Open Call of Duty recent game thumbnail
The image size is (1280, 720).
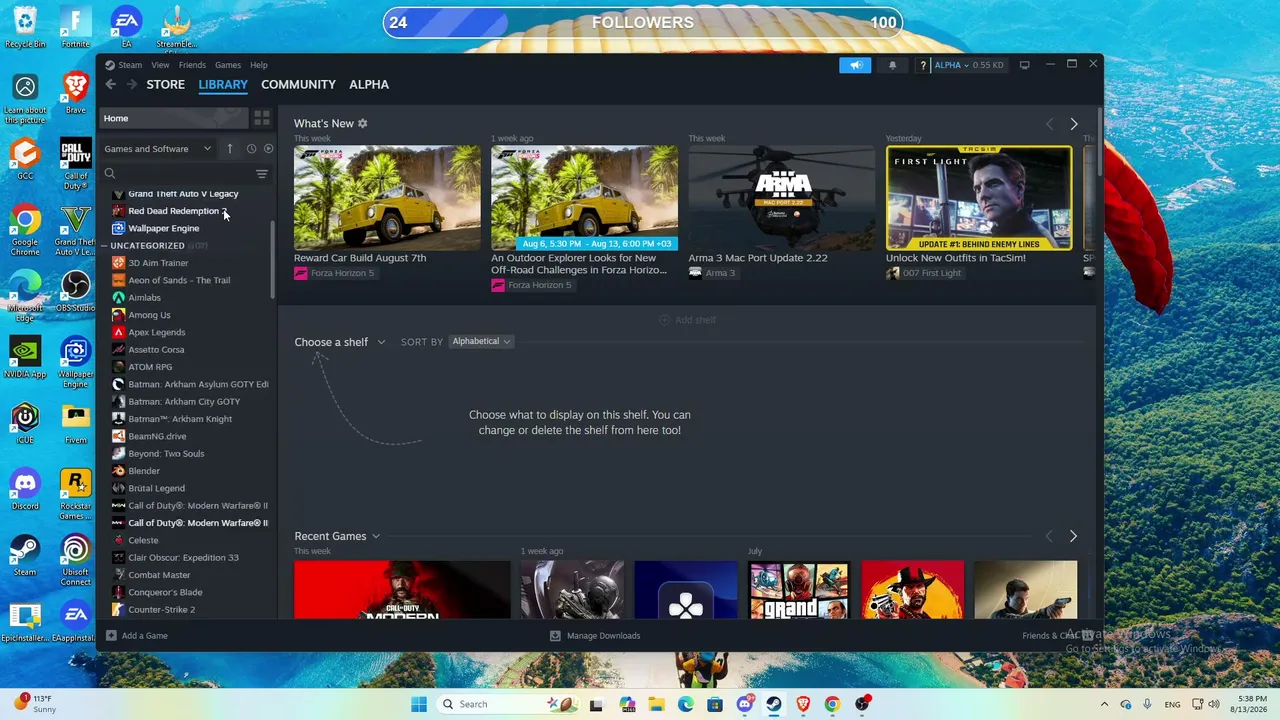(402, 590)
